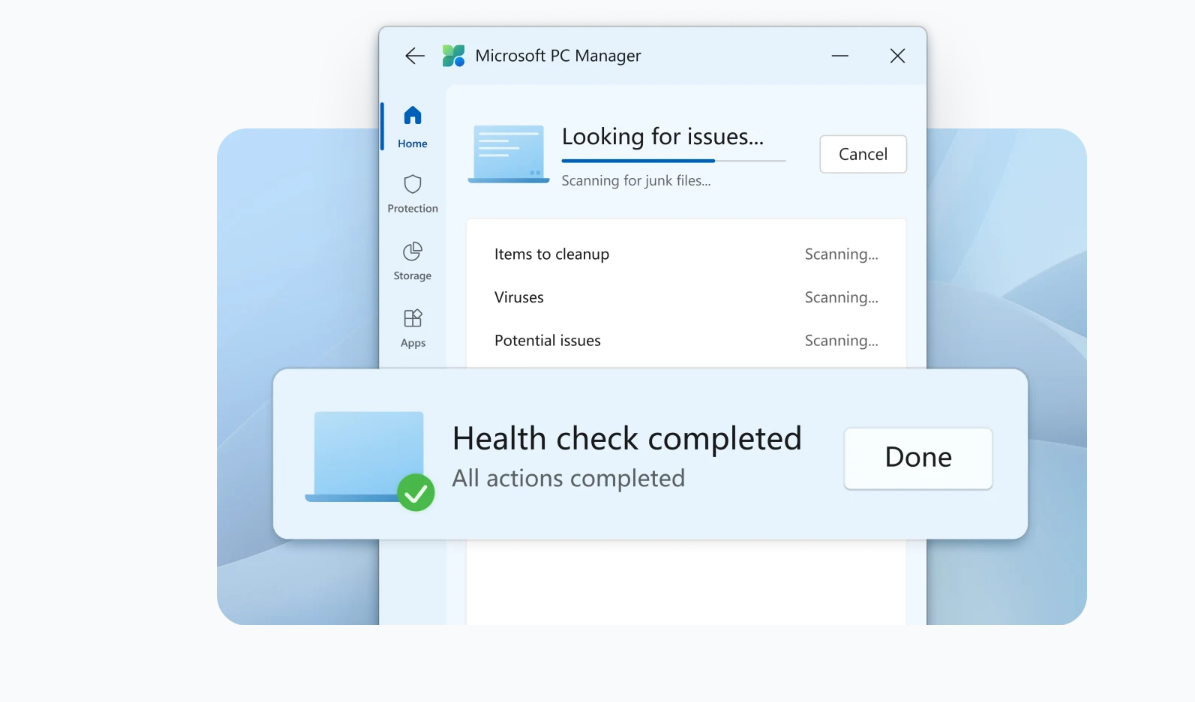1195x702 pixels.
Task: Open the Home section in sidebar
Action: pos(412,127)
